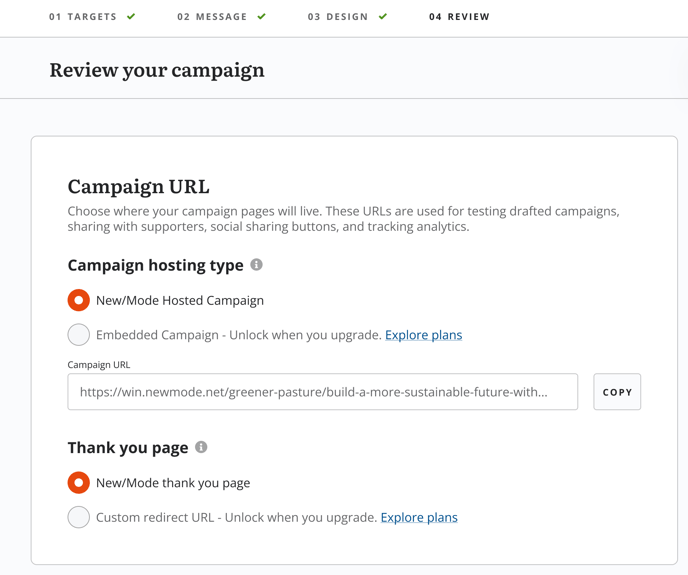Open the 02 Message step
This screenshot has height=575, width=688.
tap(212, 17)
